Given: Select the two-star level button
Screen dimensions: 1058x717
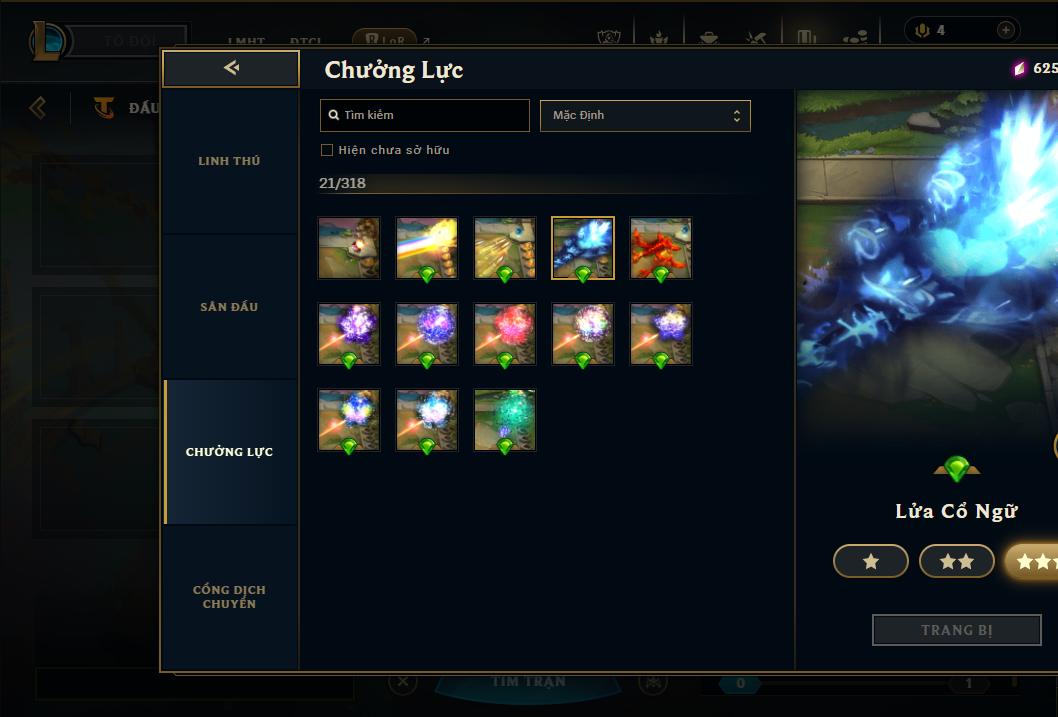Looking at the screenshot, I should click(956, 561).
